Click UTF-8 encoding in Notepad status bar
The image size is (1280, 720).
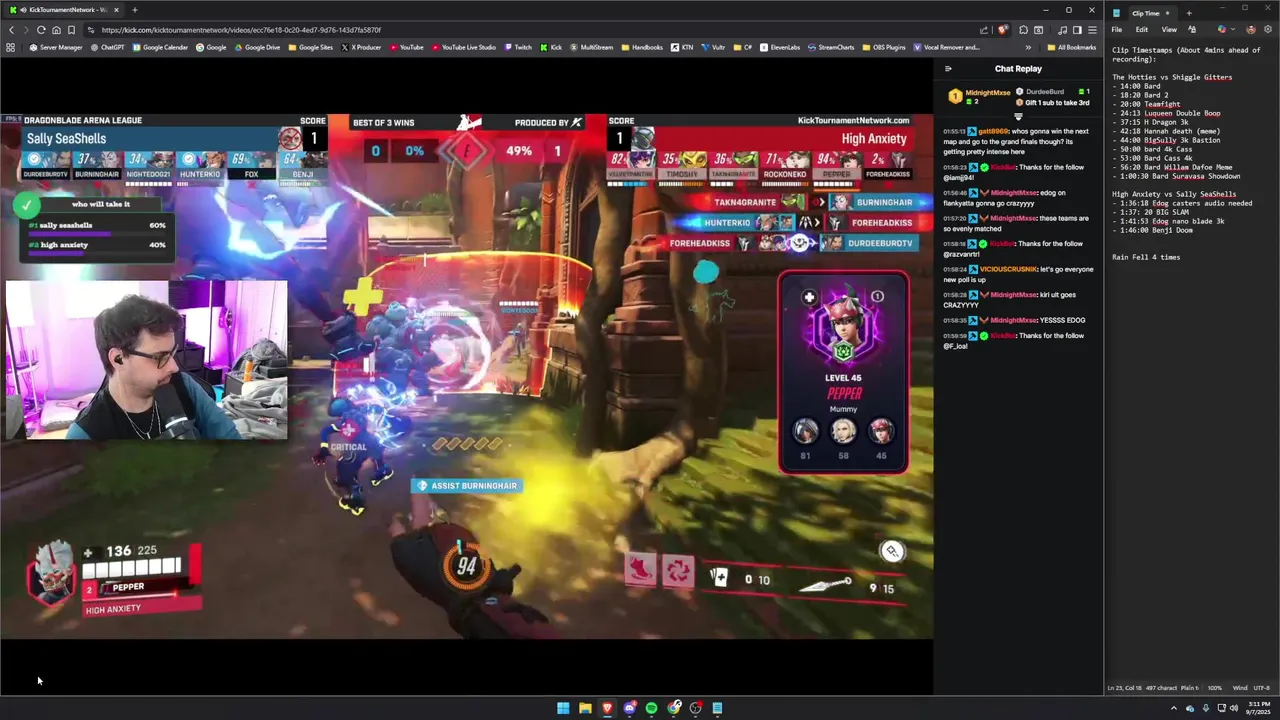1261,688
